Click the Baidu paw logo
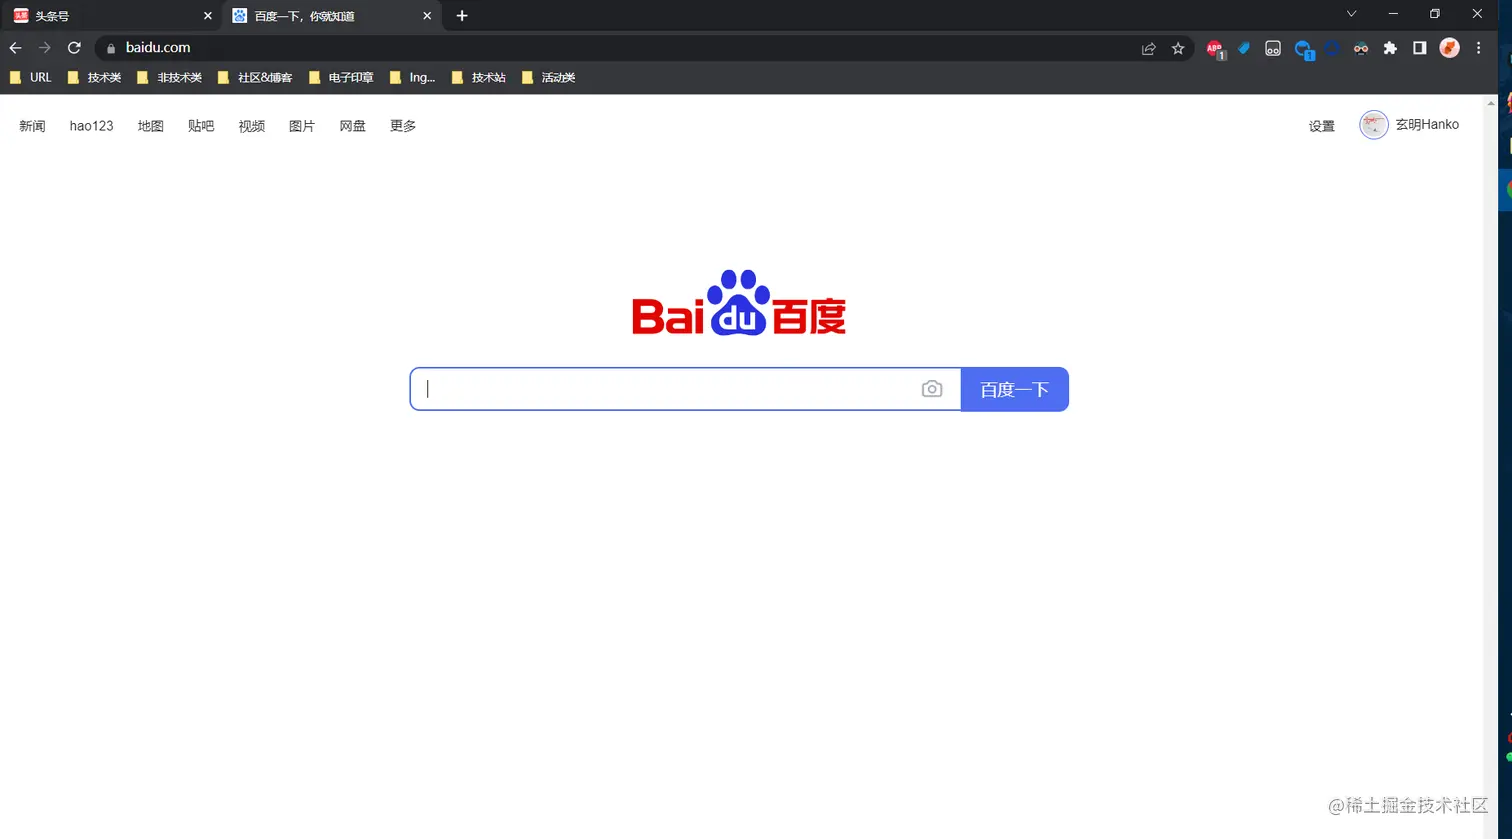This screenshot has width=1512, height=839. coord(739,302)
